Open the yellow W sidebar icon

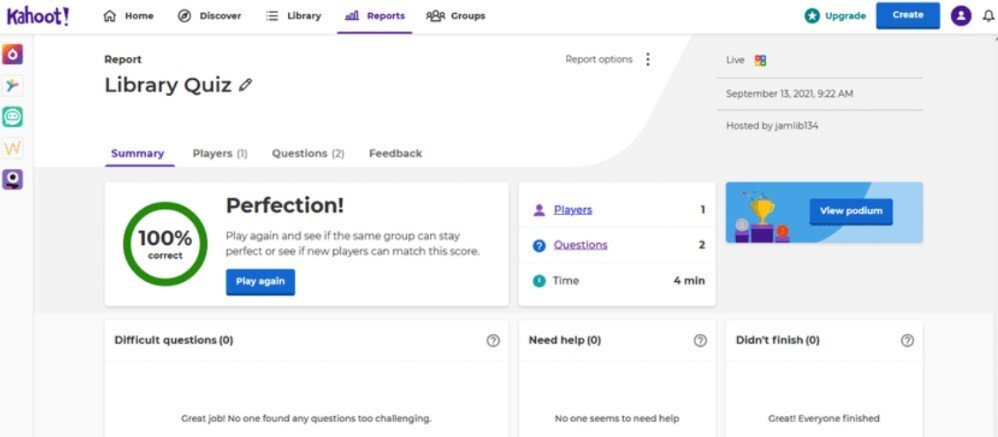coord(13,148)
